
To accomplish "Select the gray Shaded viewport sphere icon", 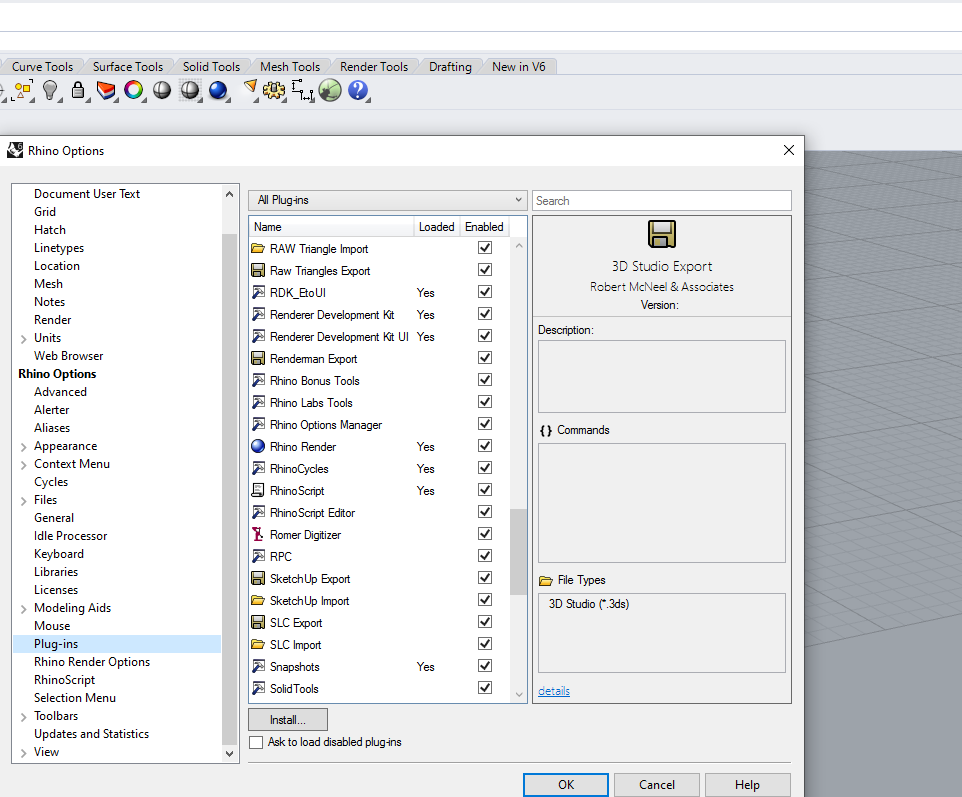I will point(162,91).
